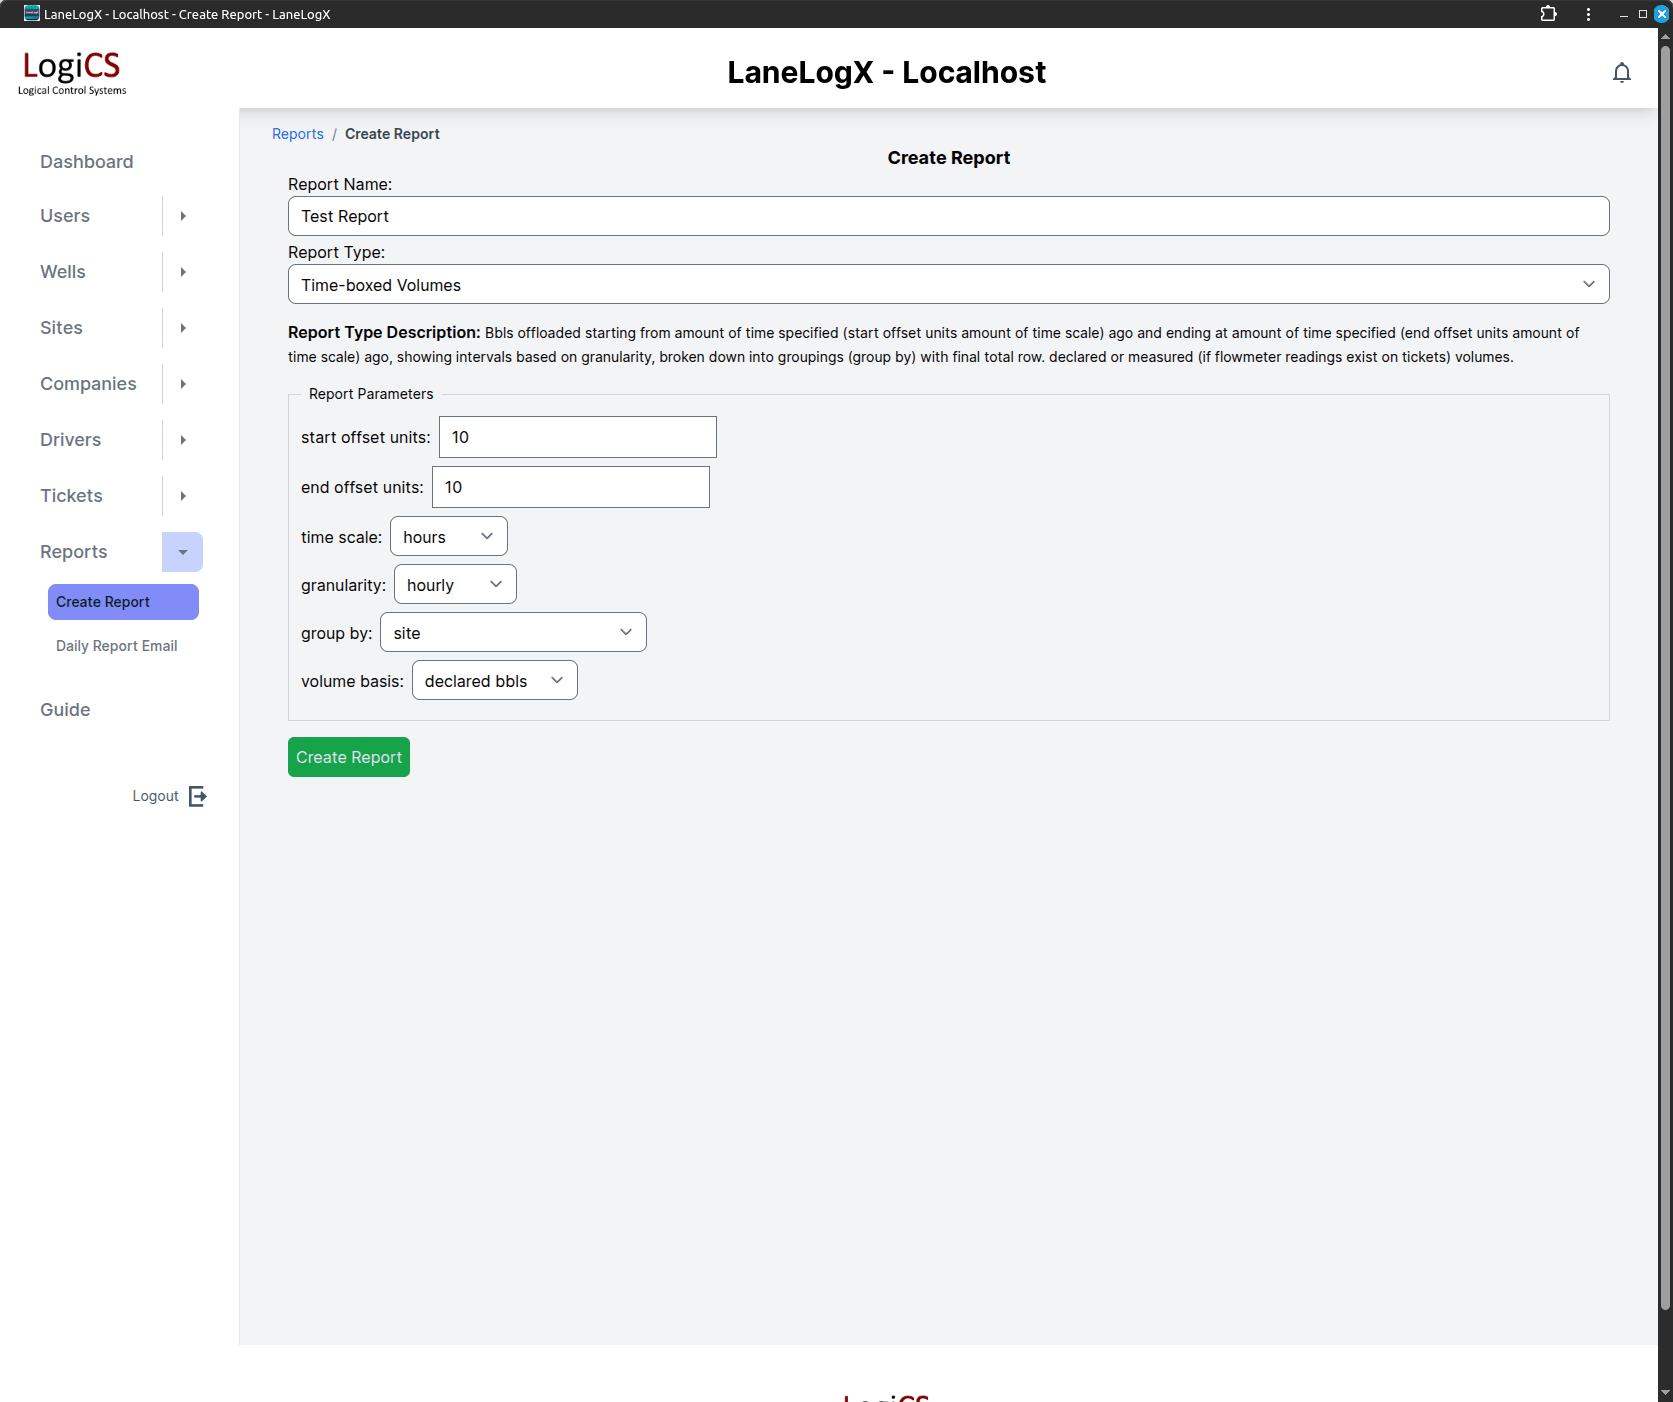Open the Dashboard menu item
This screenshot has height=1402, width=1673.
(87, 162)
